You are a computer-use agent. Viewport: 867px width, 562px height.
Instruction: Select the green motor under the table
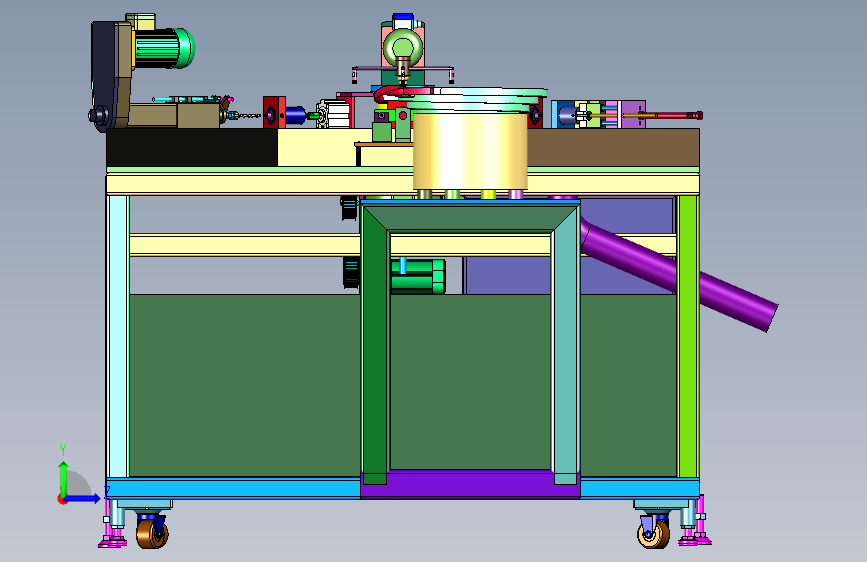[417, 275]
